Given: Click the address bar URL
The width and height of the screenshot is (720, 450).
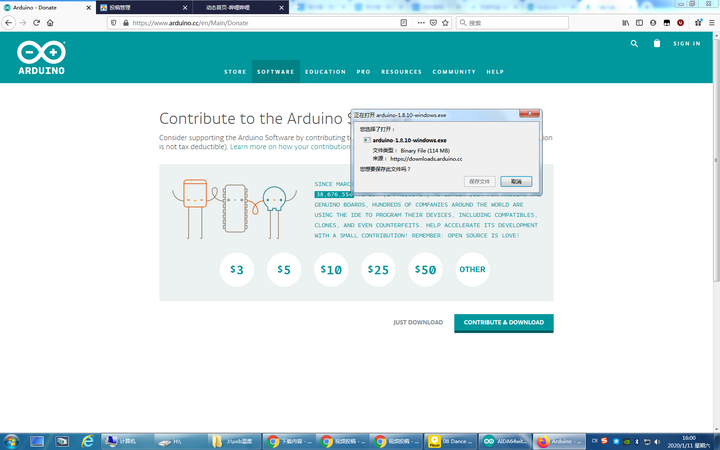Looking at the screenshot, I should [190, 23].
